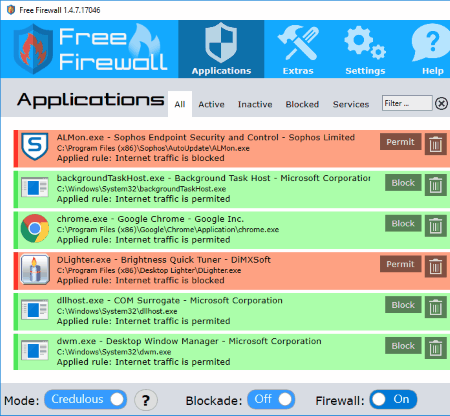The height and width of the screenshot is (416, 450).
Task: Delete the dllhost.exe rule via trash icon
Action: [x=435, y=307]
